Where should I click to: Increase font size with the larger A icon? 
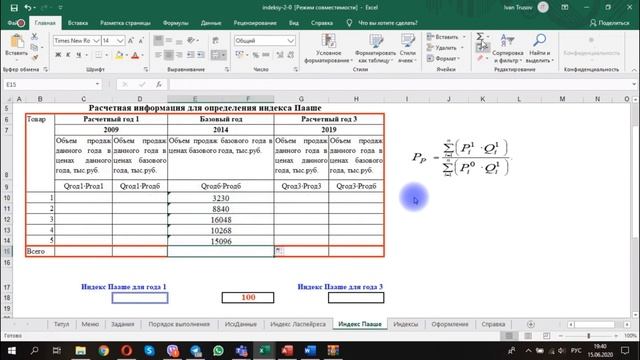131,40
